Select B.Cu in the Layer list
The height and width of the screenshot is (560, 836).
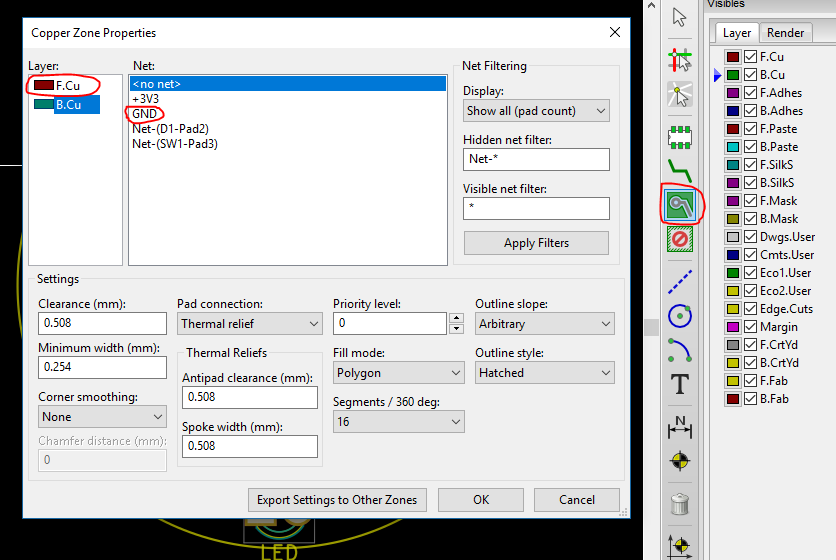(x=67, y=105)
